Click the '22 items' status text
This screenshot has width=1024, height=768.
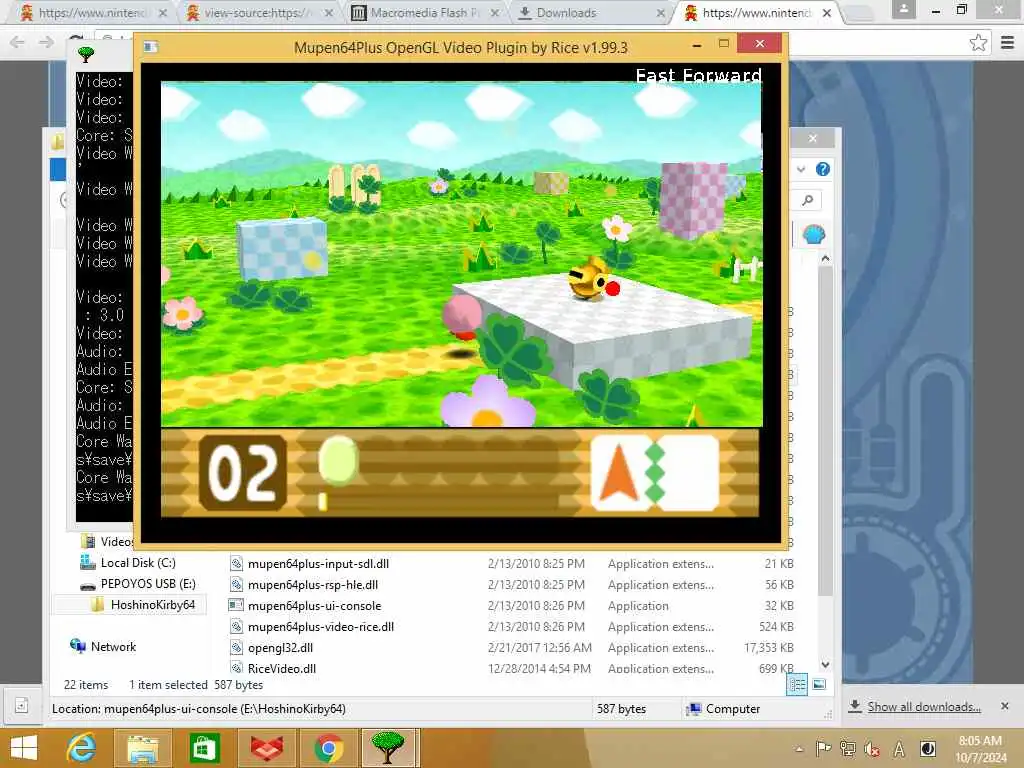pyautogui.click(x=86, y=684)
